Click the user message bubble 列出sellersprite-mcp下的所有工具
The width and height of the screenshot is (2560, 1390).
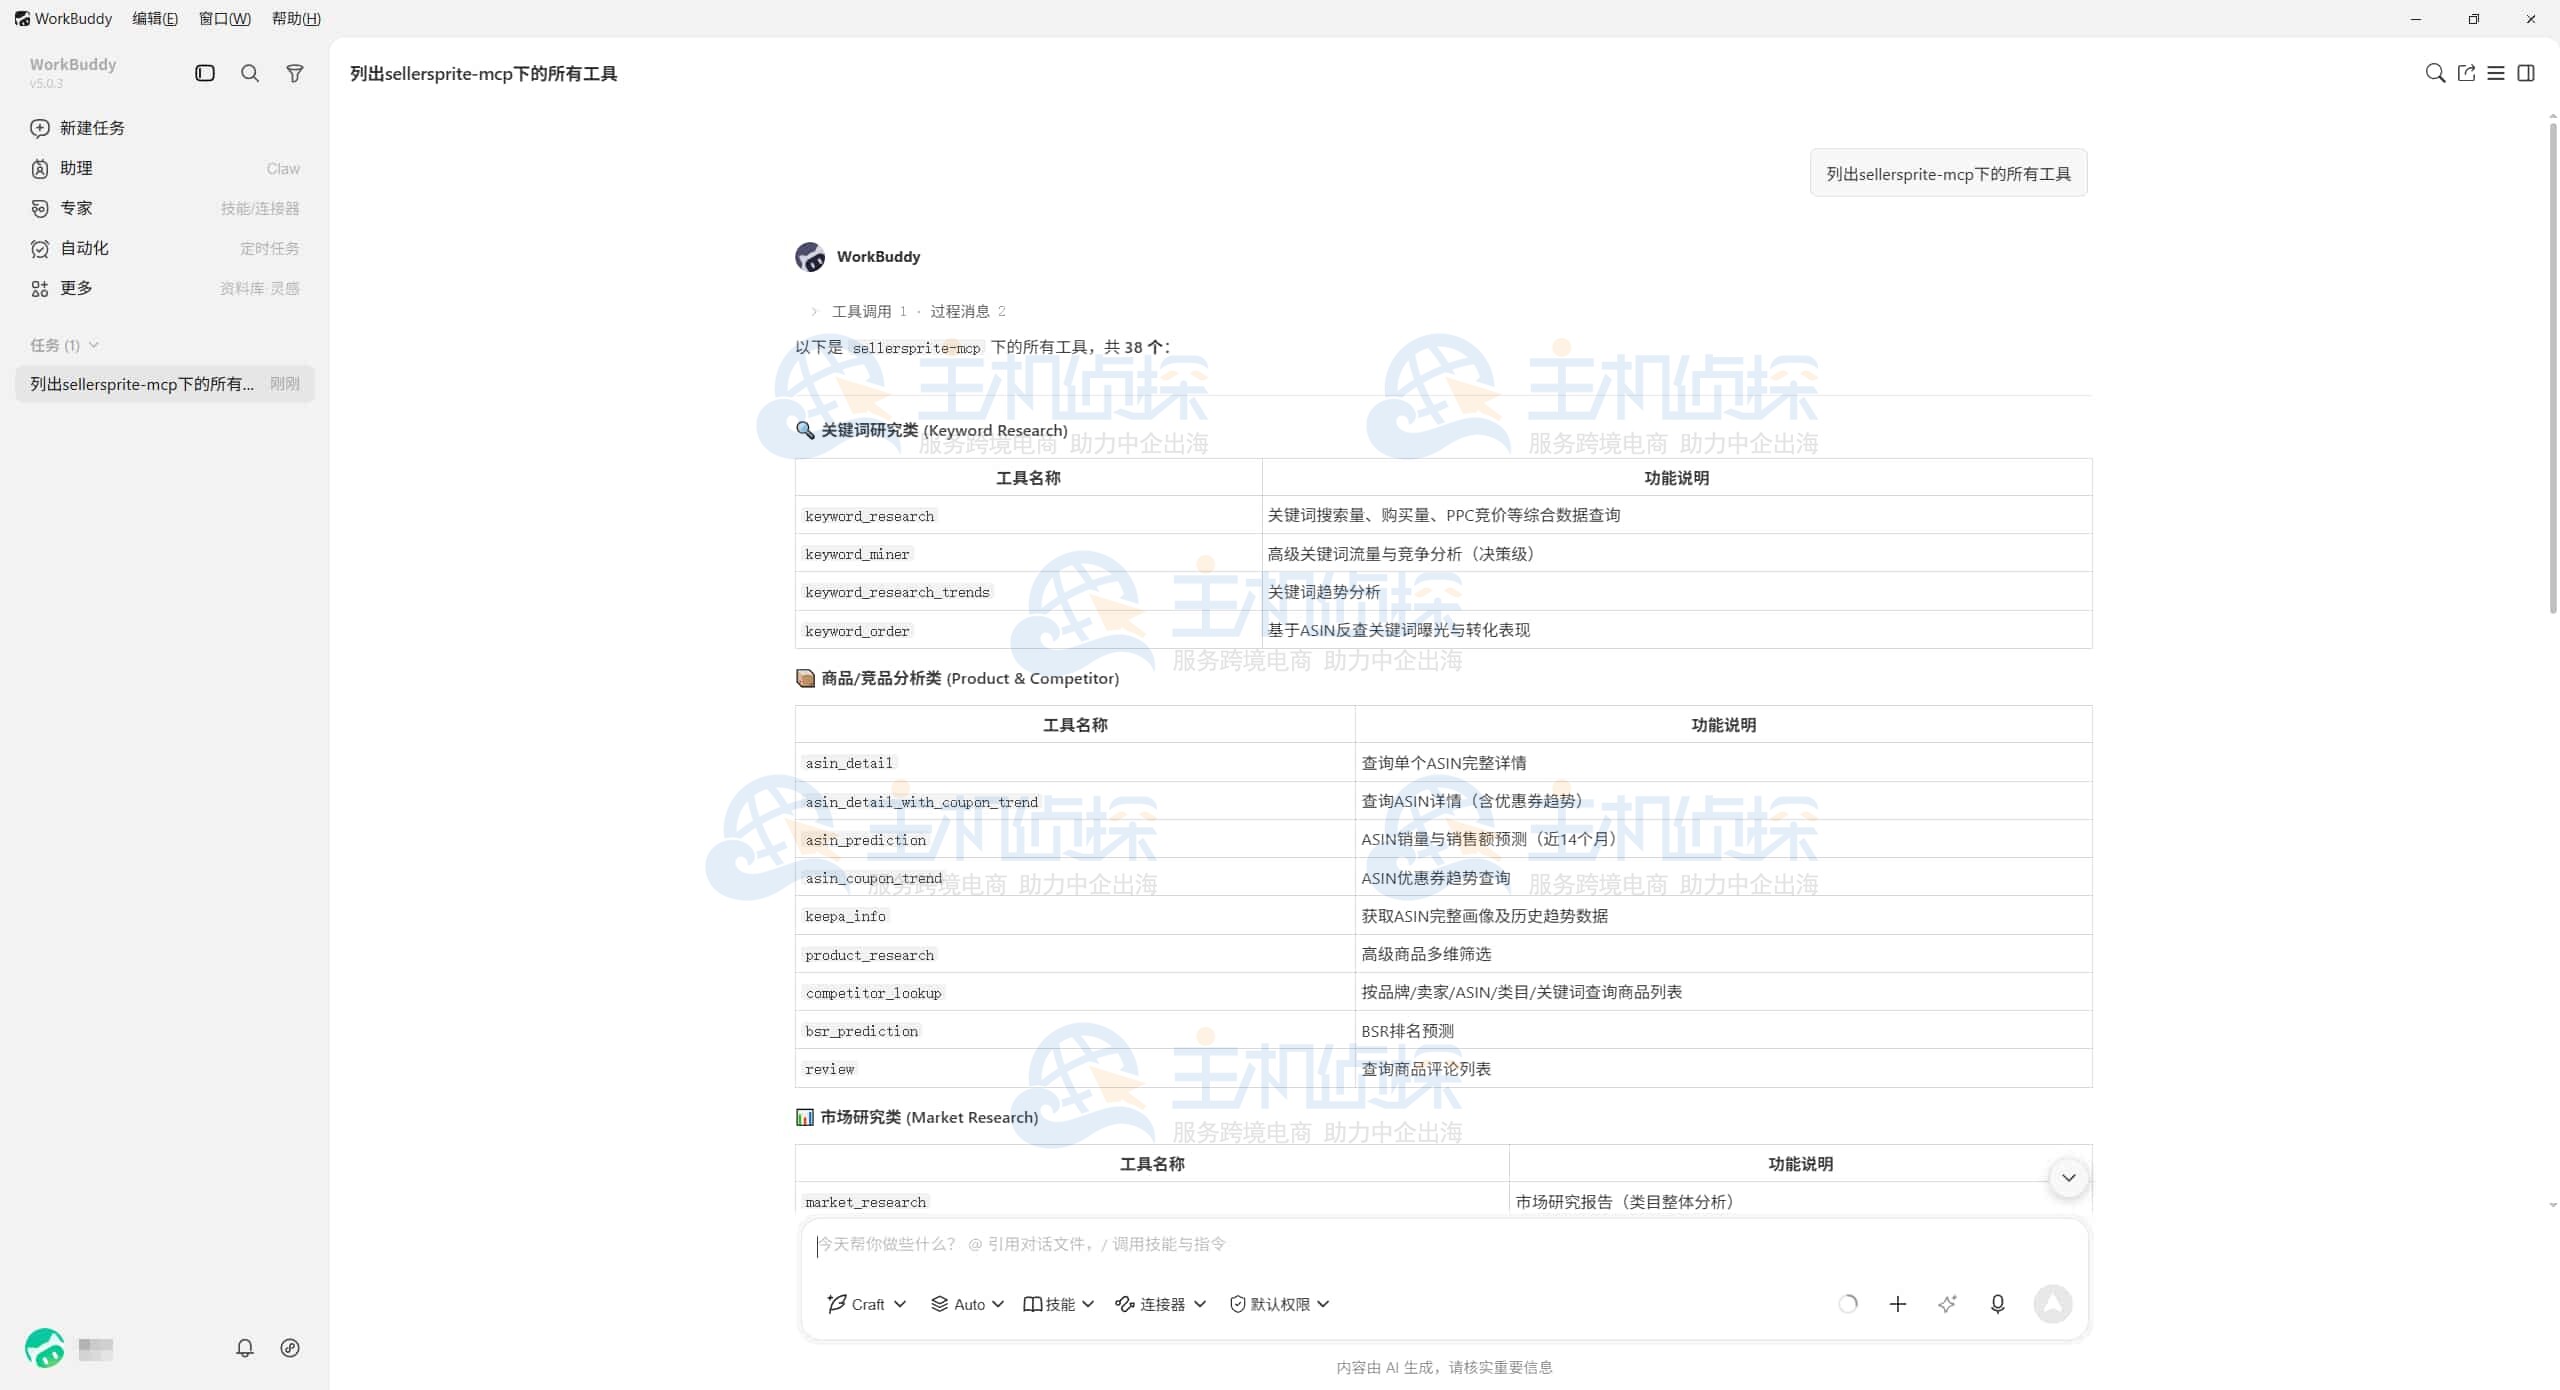pyautogui.click(x=1948, y=174)
